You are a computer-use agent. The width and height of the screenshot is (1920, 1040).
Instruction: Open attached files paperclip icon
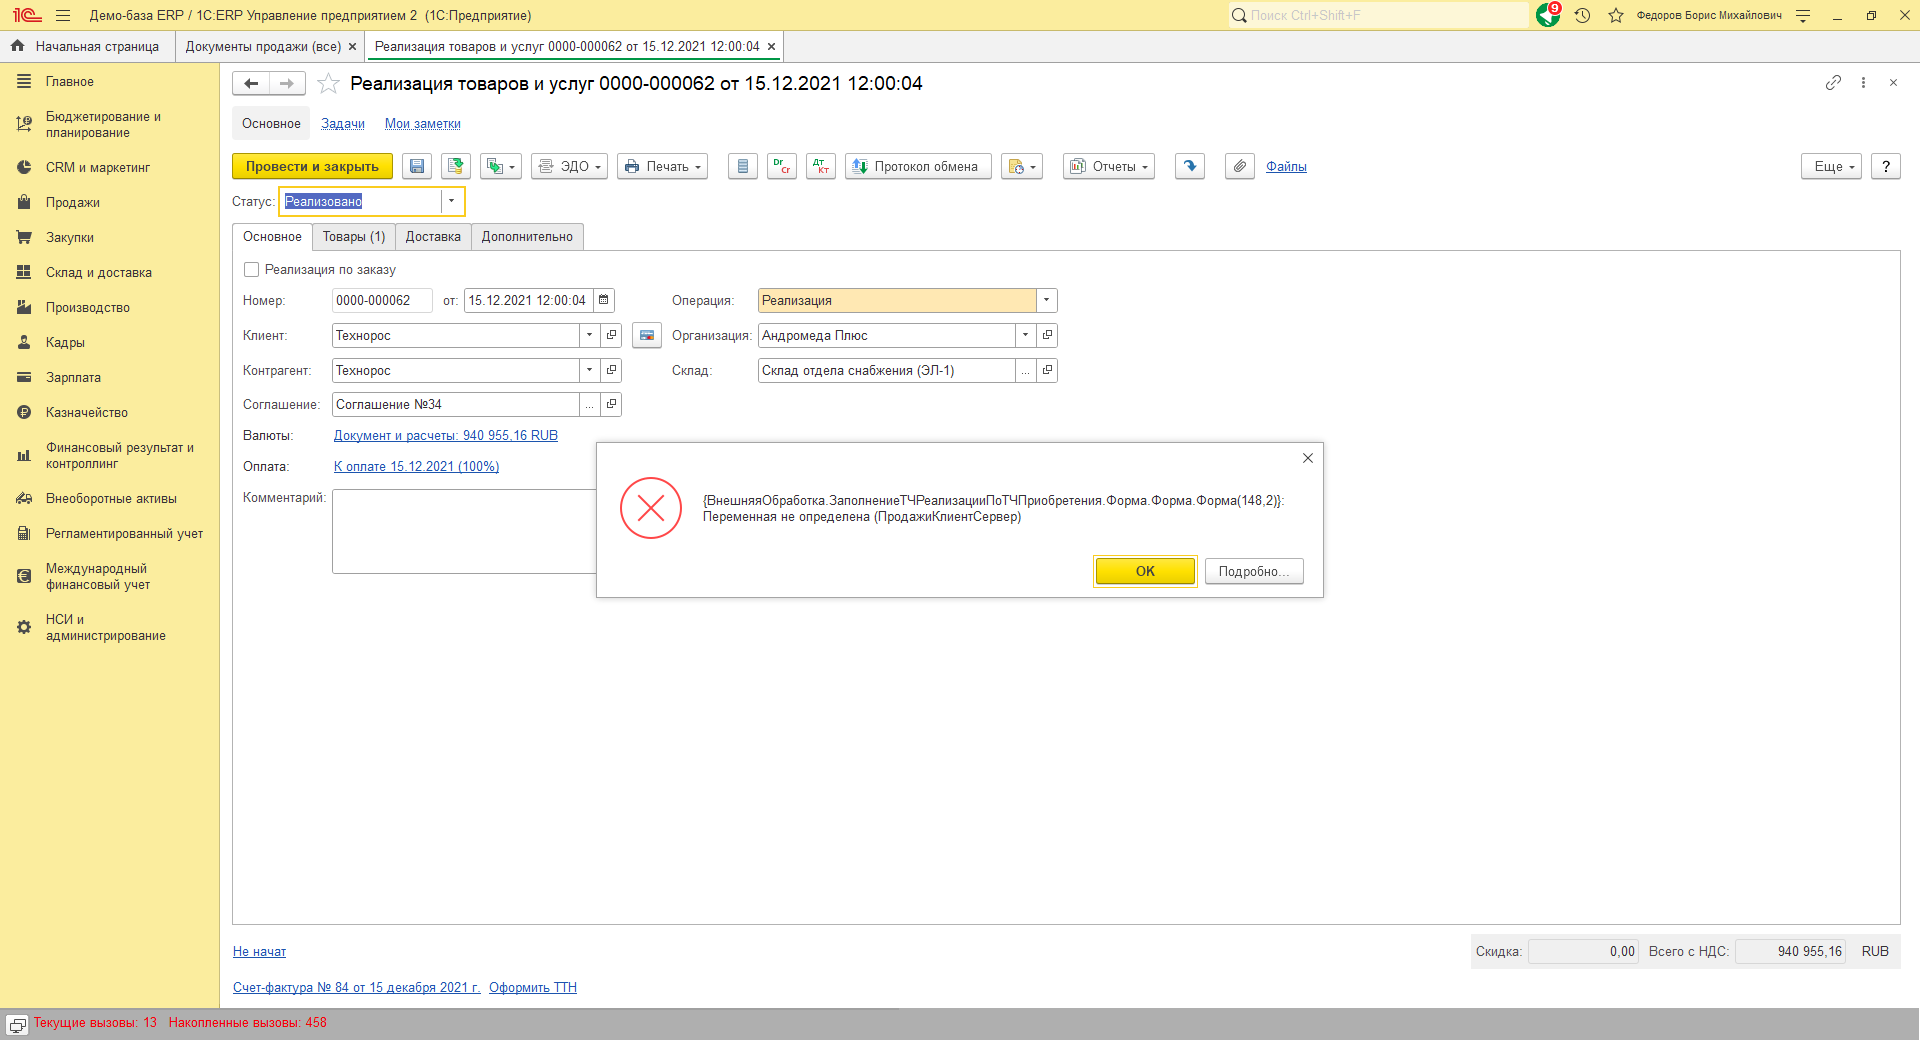(1239, 166)
